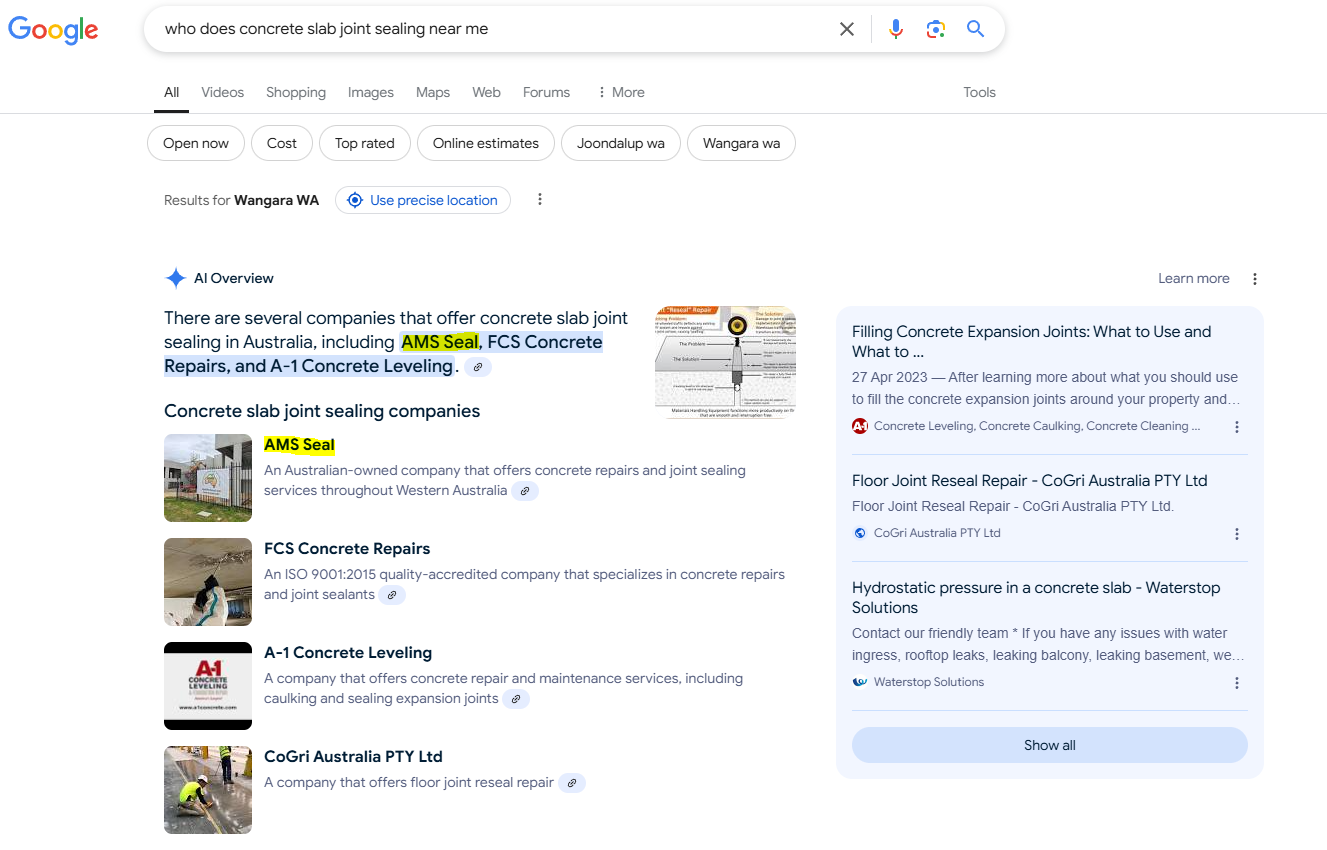Select the All tab
Image resolution: width=1327 pixels, height=850 pixels.
[172, 92]
